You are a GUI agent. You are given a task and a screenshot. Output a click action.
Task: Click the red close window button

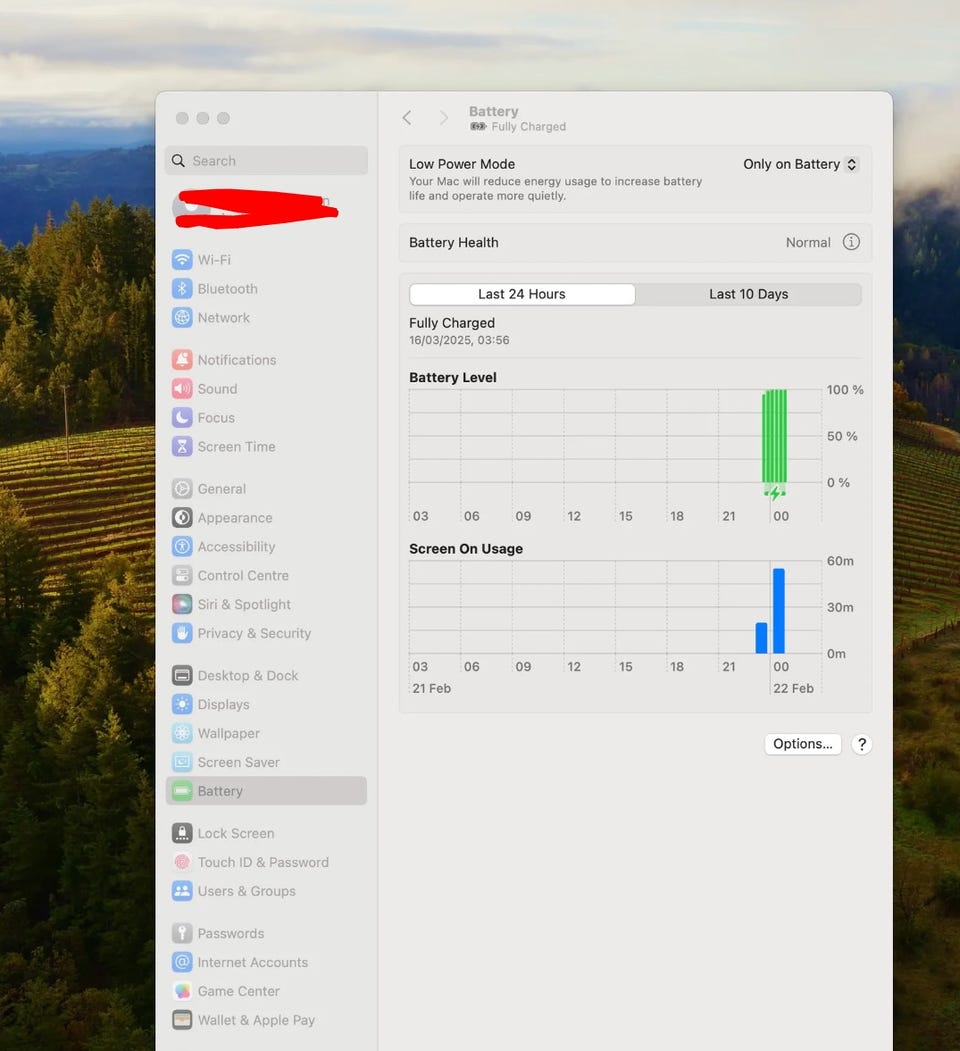point(182,118)
